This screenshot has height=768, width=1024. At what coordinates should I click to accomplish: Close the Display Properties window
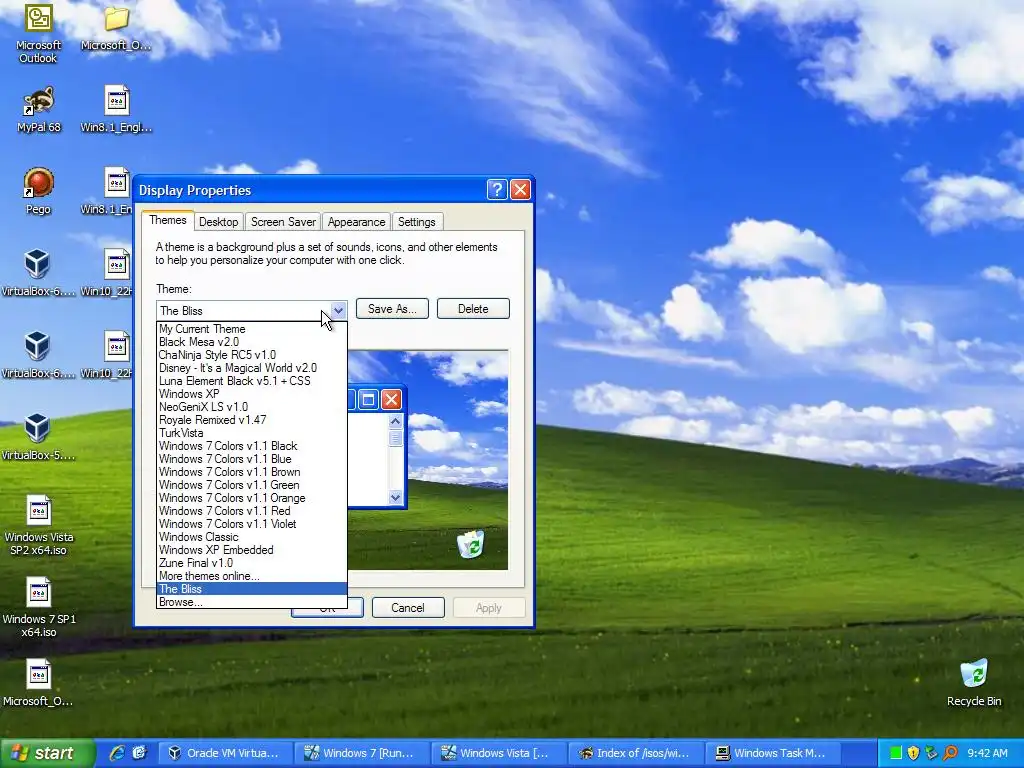tap(520, 189)
